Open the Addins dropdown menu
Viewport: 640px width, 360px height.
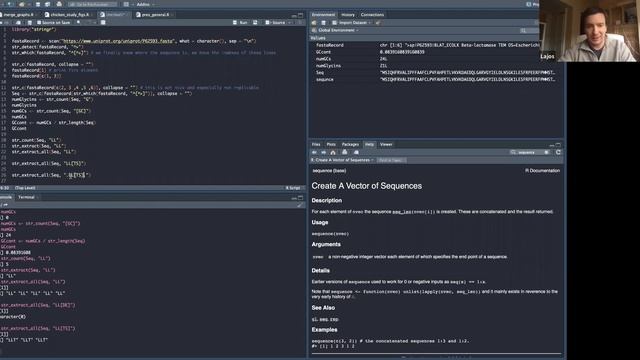click(x=145, y=4)
